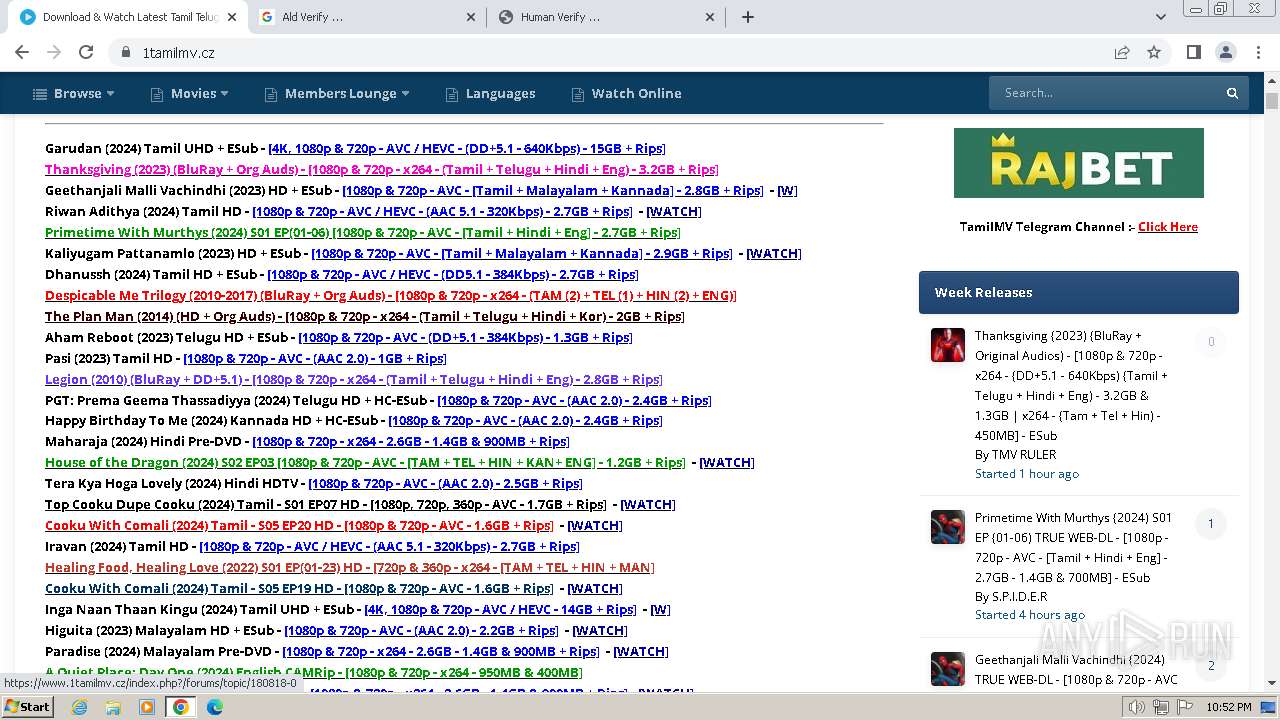Open the Thanksgiving (2023) BluRay link

381,169
